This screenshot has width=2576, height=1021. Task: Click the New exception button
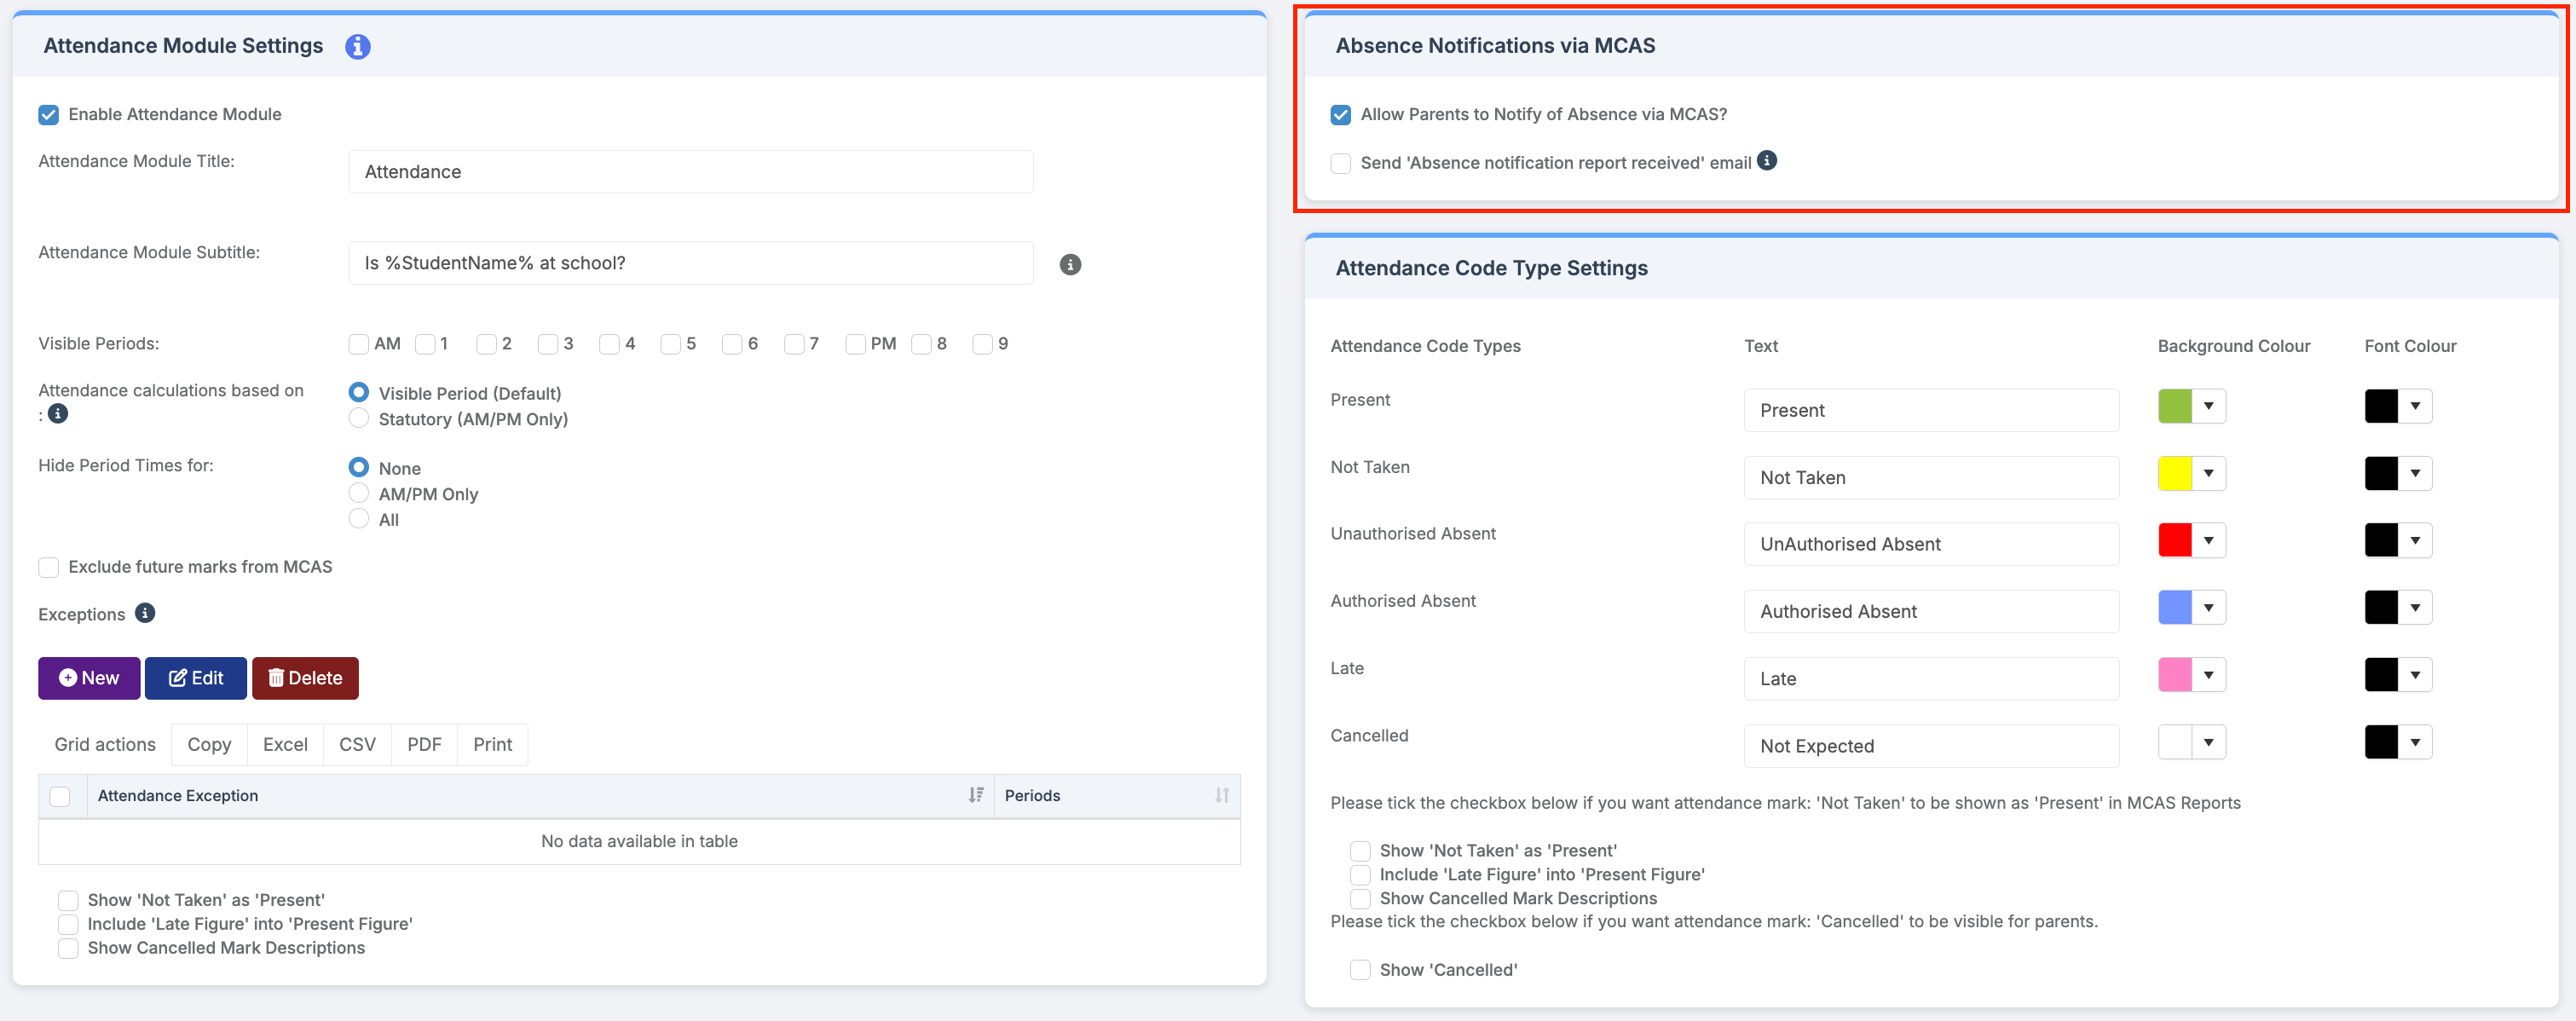click(89, 678)
